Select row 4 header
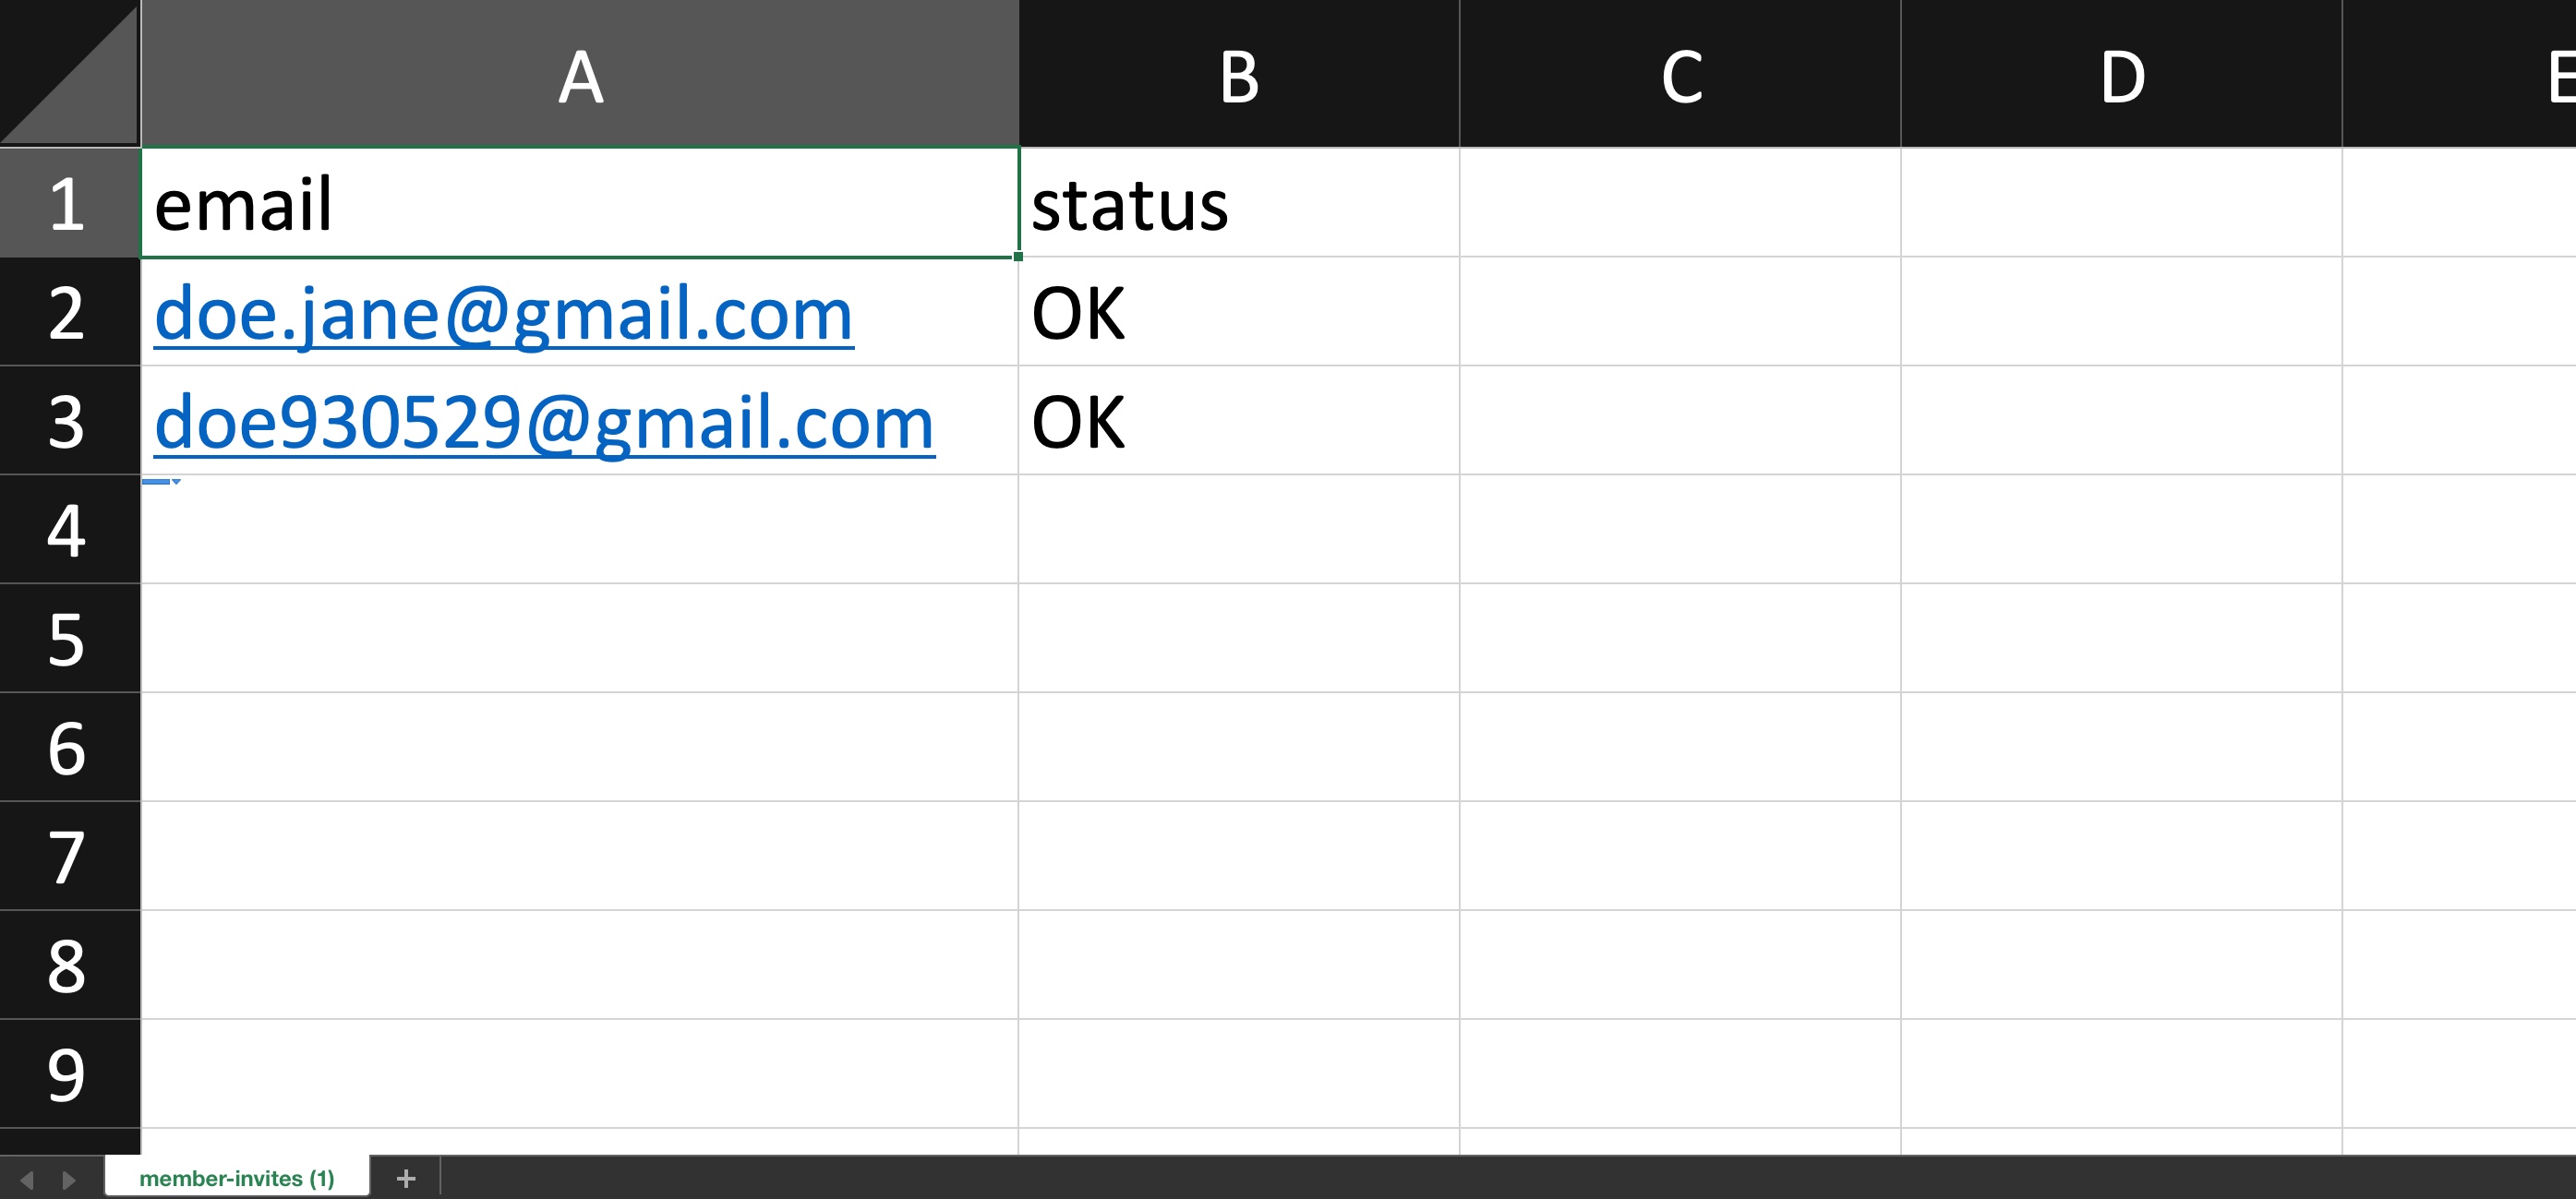Viewport: 2576px width, 1199px height. 70,530
